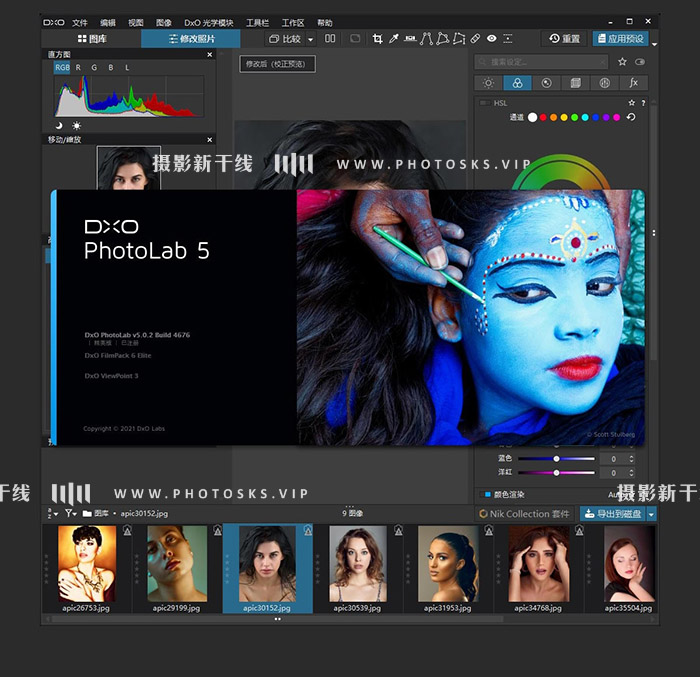This screenshot has width=700, height=677.
Task: Open the Local adjustments palette tab icon
Action: pos(604,83)
